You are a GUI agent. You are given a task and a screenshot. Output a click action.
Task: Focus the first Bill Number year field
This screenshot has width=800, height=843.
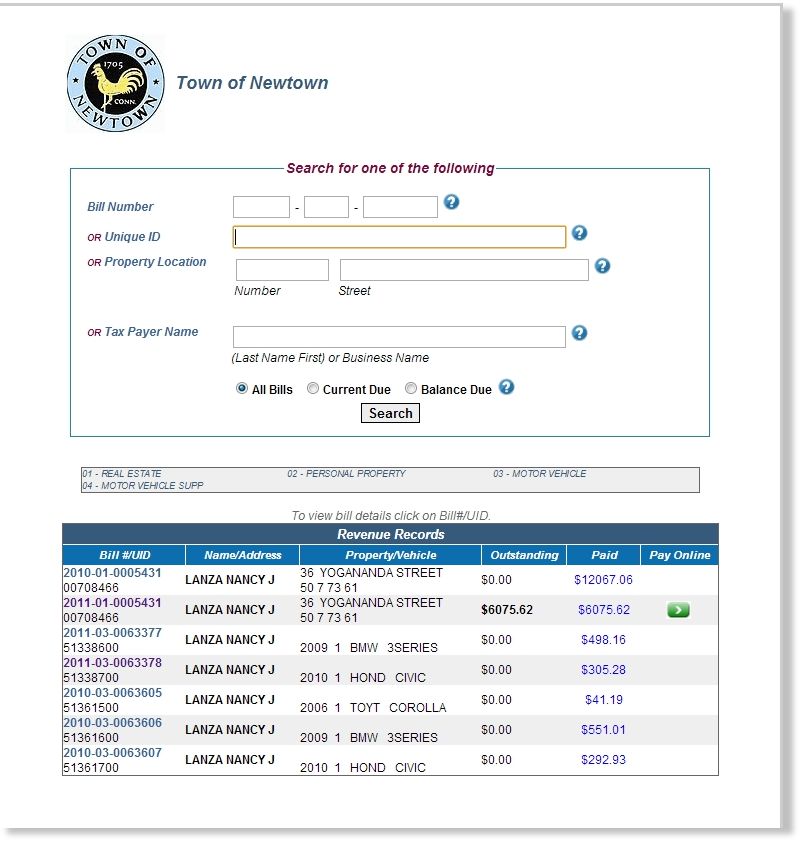pyautogui.click(x=261, y=207)
